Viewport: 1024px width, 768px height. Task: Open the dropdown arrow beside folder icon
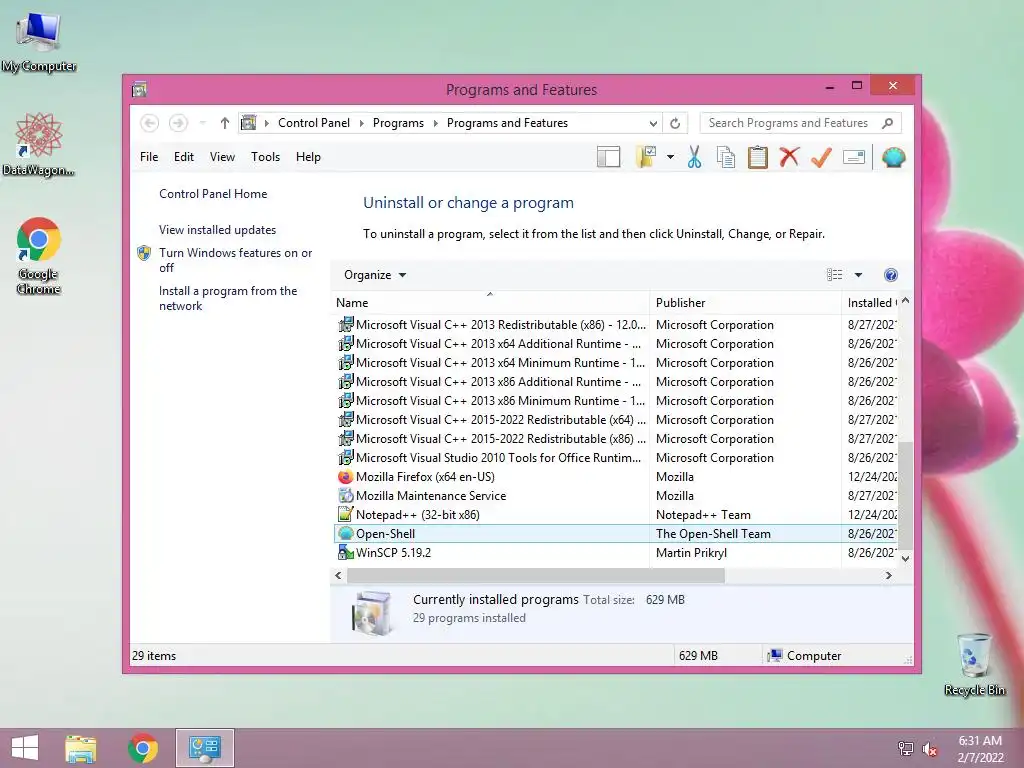click(670, 157)
